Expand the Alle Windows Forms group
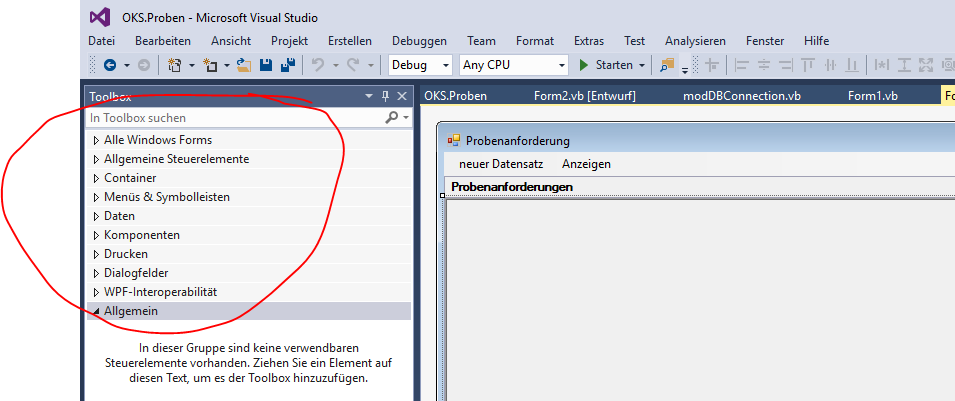This screenshot has height=401, width=955. (x=96, y=140)
